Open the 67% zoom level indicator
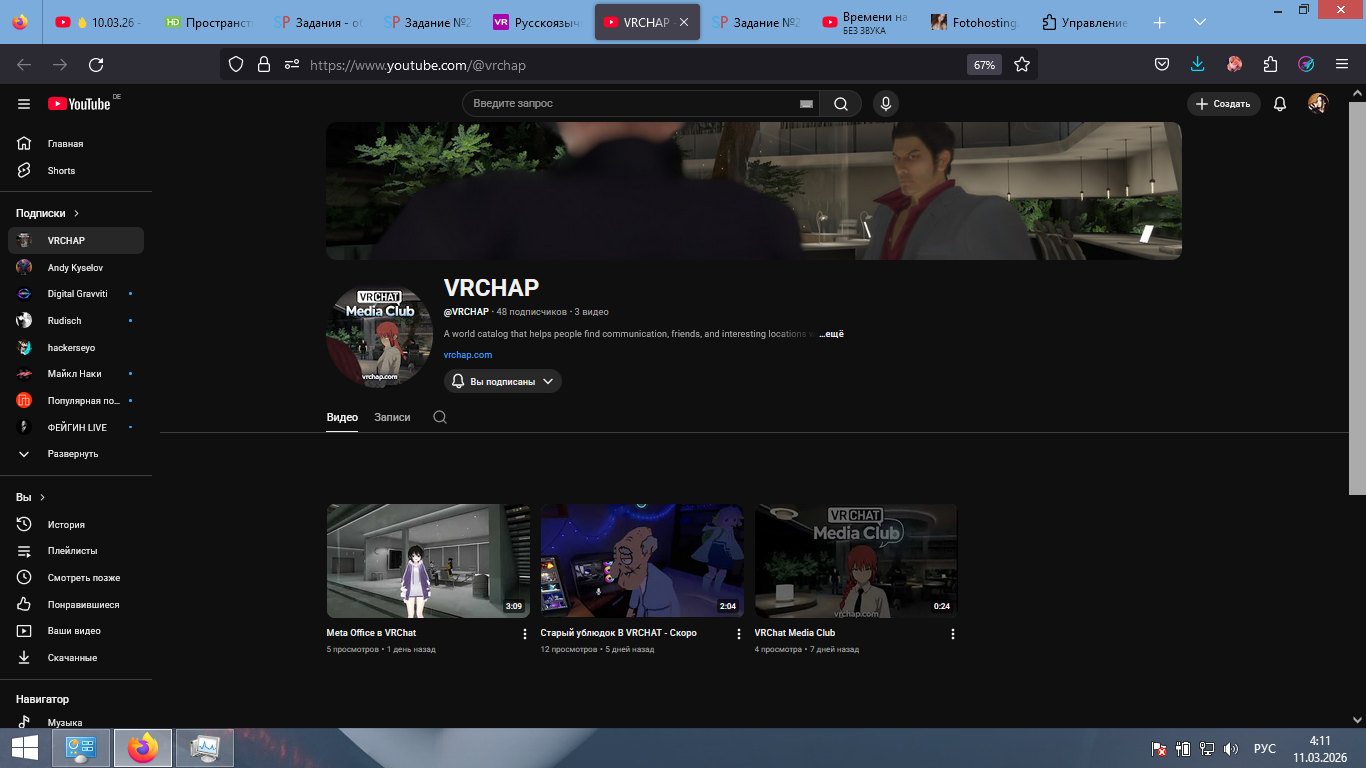The image size is (1366, 768). click(984, 65)
